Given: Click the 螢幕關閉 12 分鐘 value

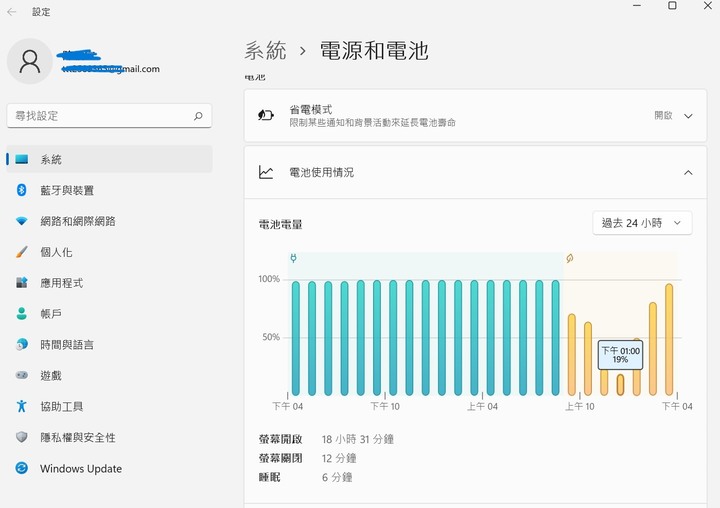Looking at the screenshot, I should click(x=339, y=458).
